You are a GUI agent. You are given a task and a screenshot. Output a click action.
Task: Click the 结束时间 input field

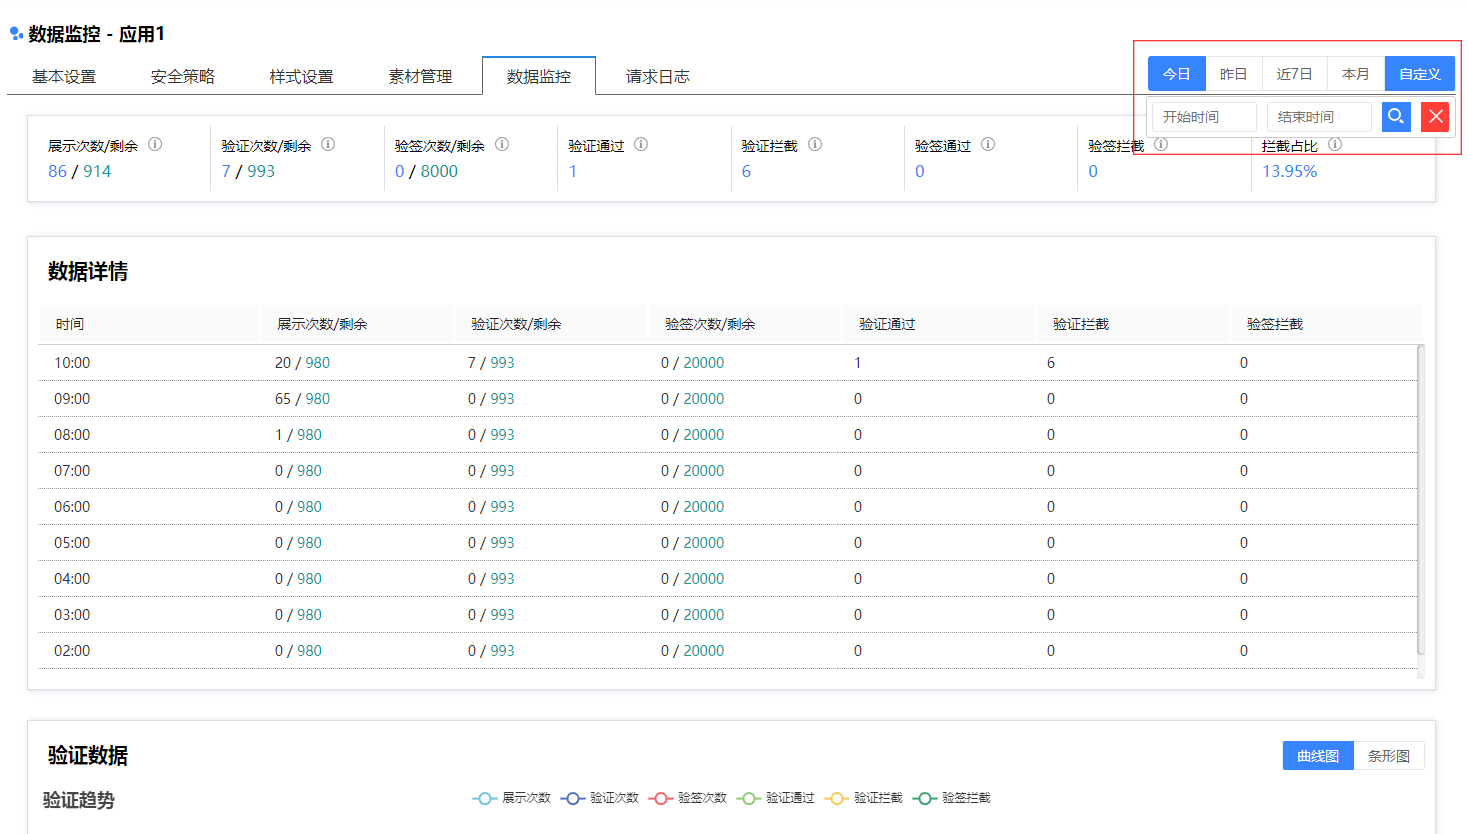point(1319,117)
